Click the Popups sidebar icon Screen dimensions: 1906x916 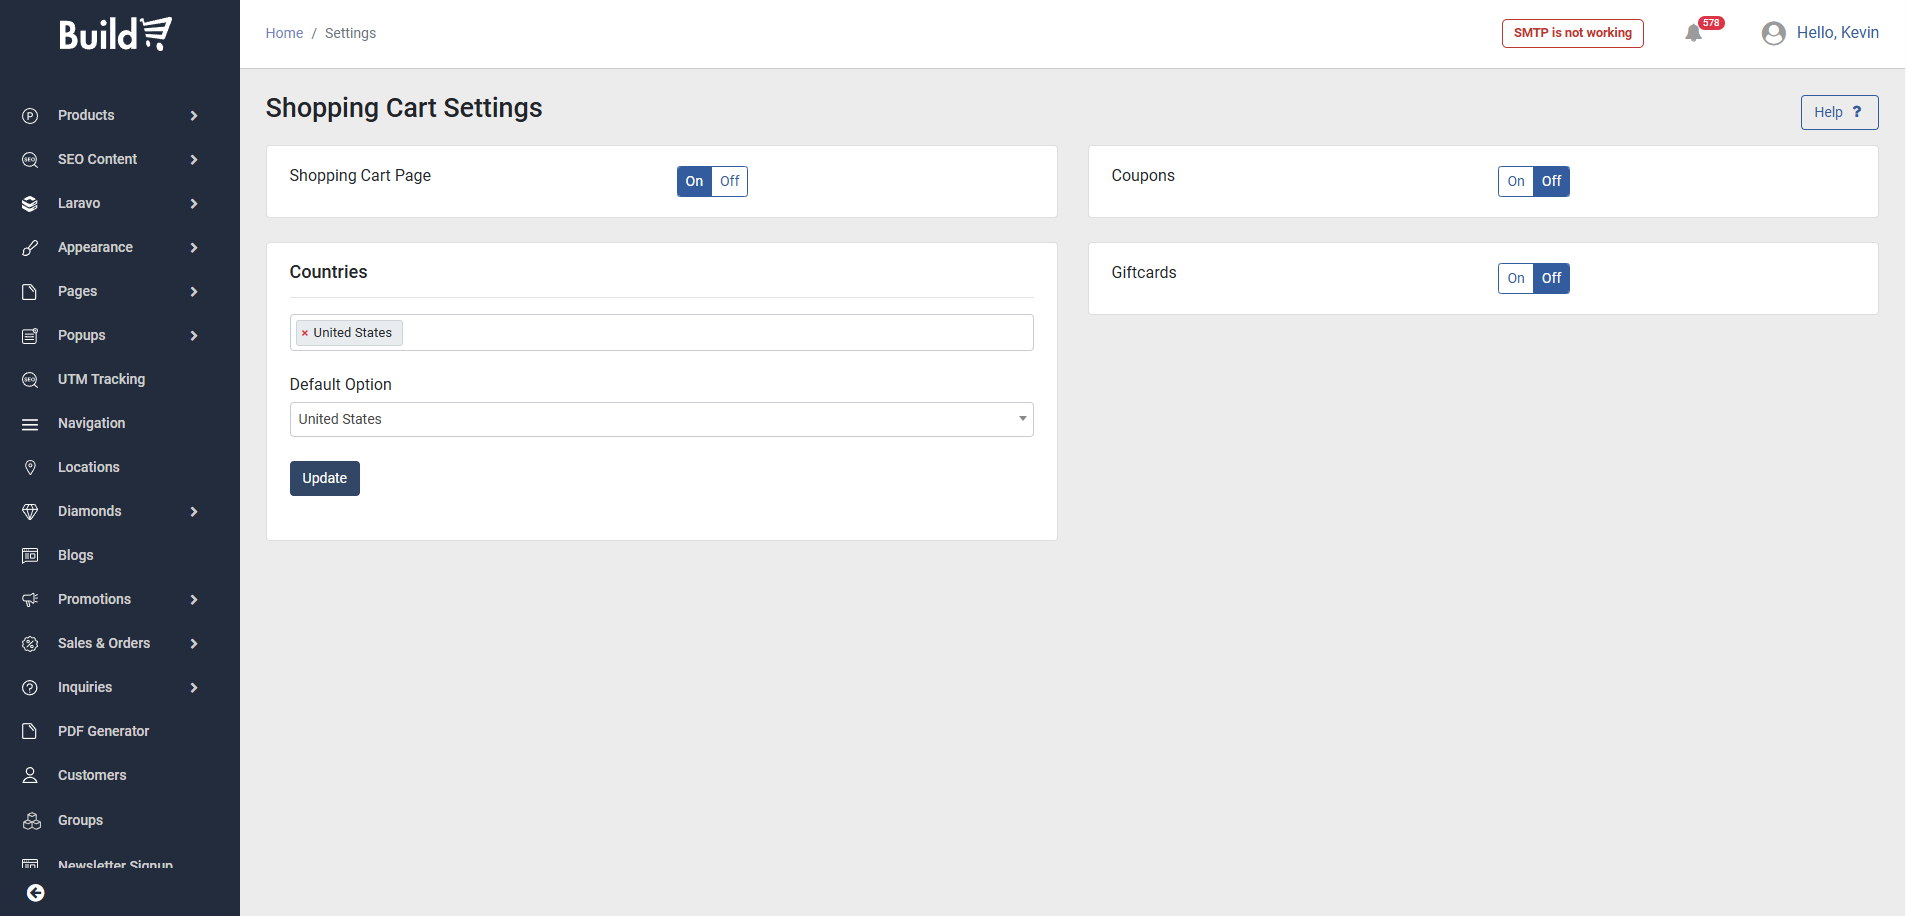pos(30,336)
